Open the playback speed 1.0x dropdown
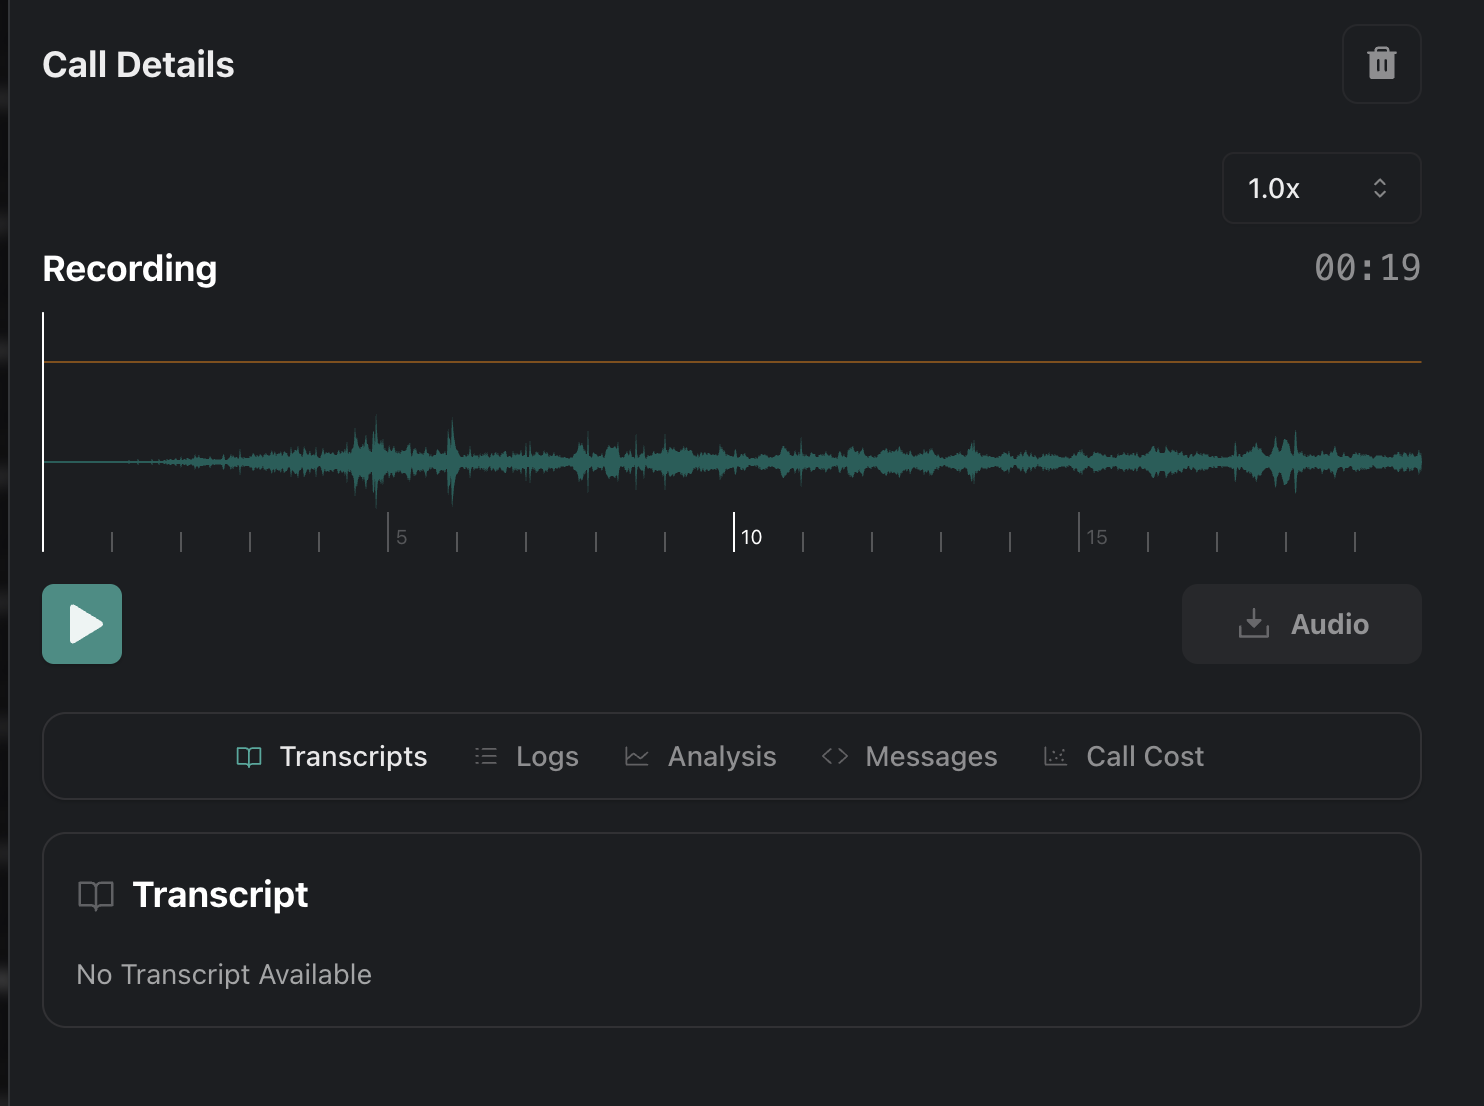 (1320, 188)
